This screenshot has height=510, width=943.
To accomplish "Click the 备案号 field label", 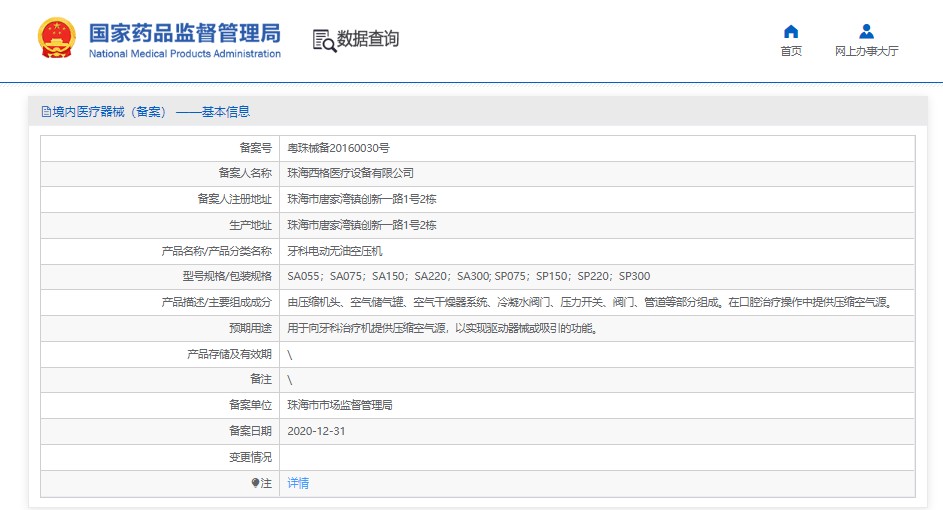I will pyautogui.click(x=256, y=148).
